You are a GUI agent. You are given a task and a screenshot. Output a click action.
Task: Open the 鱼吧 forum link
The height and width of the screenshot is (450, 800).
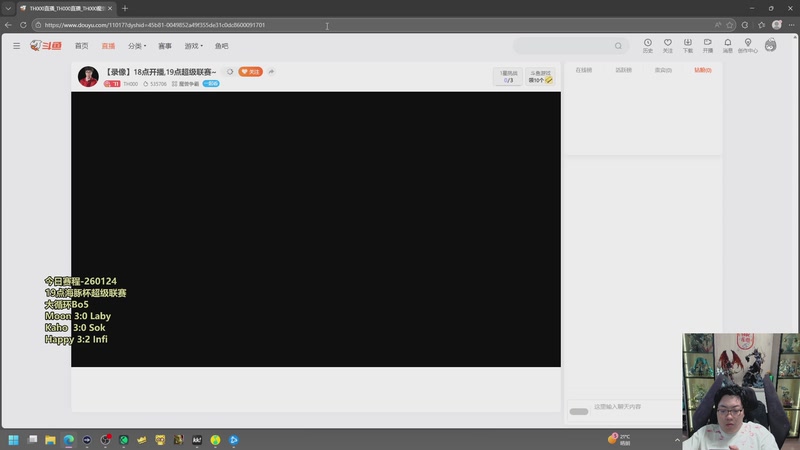tap(221, 46)
